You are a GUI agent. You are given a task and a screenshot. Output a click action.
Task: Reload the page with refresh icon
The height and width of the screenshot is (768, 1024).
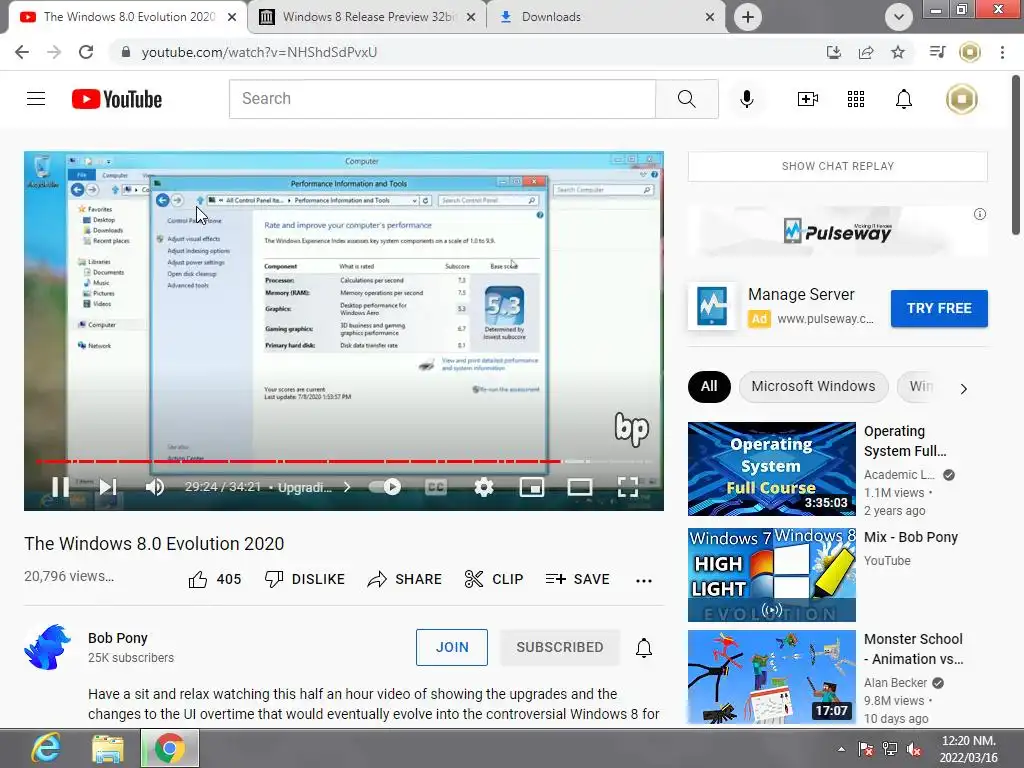[x=86, y=52]
